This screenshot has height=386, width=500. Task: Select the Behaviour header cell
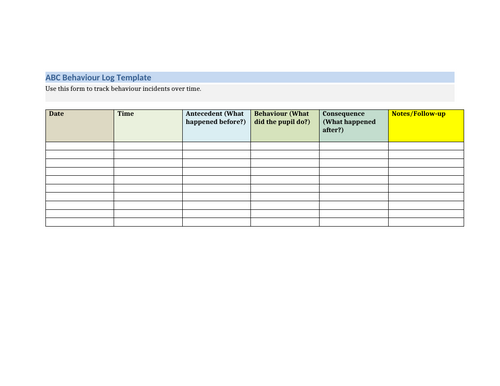pyautogui.click(x=285, y=126)
